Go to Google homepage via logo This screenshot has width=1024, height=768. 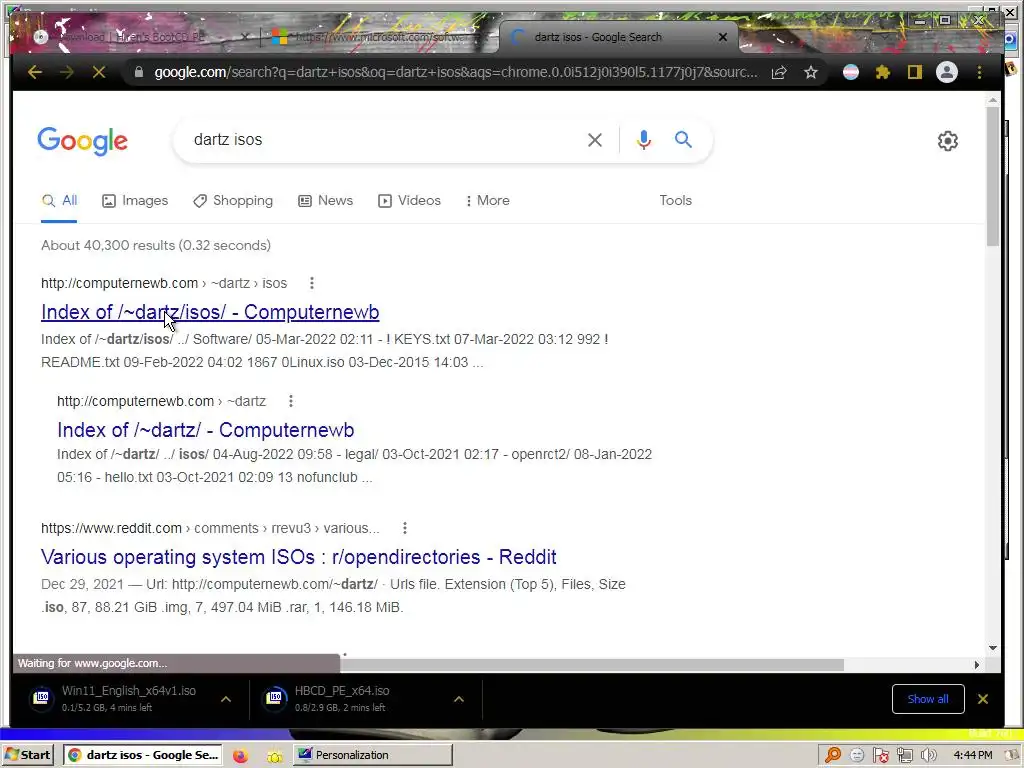click(x=82, y=140)
